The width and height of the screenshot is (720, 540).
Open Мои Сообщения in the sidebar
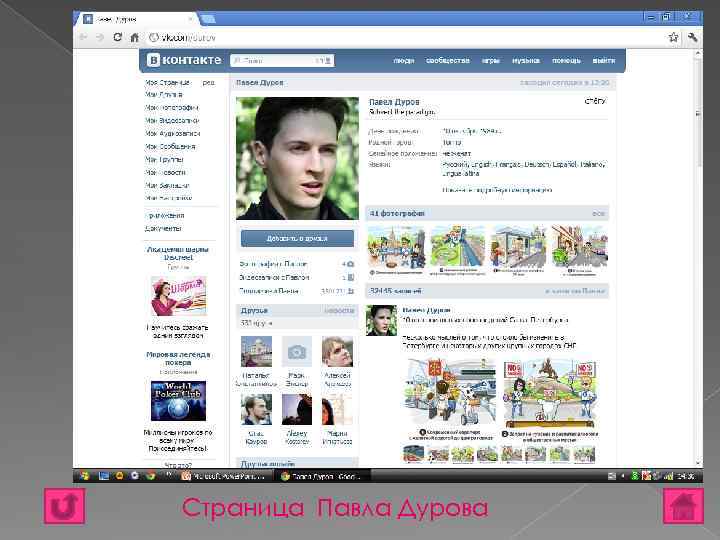(x=170, y=146)
